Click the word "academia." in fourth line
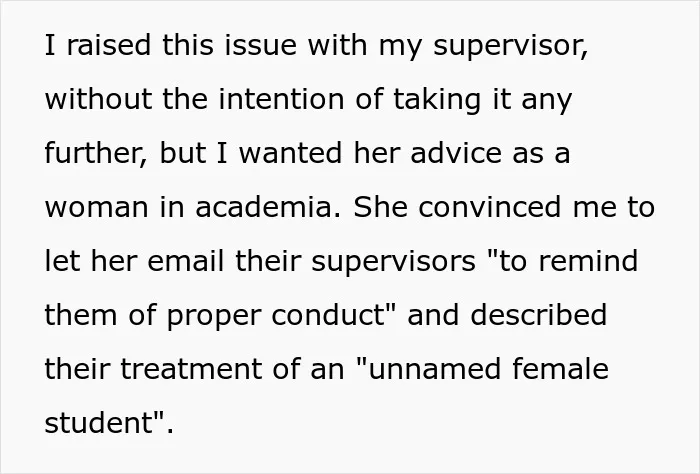 [268, 207]
